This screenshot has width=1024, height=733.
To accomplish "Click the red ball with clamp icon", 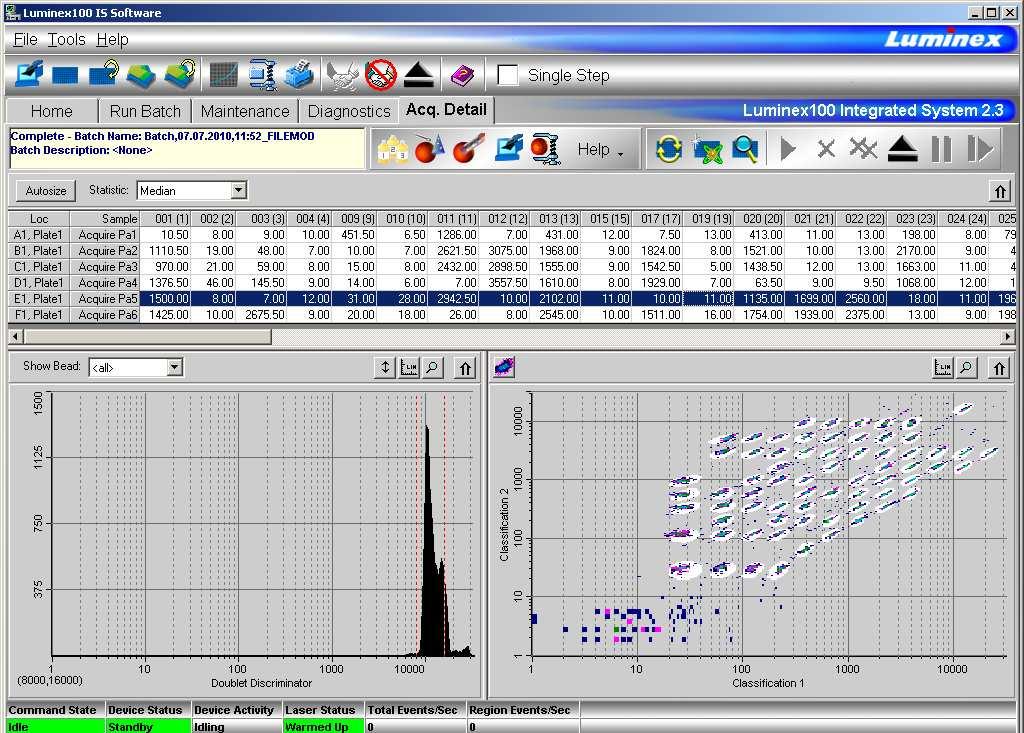I will coord(546,149).
